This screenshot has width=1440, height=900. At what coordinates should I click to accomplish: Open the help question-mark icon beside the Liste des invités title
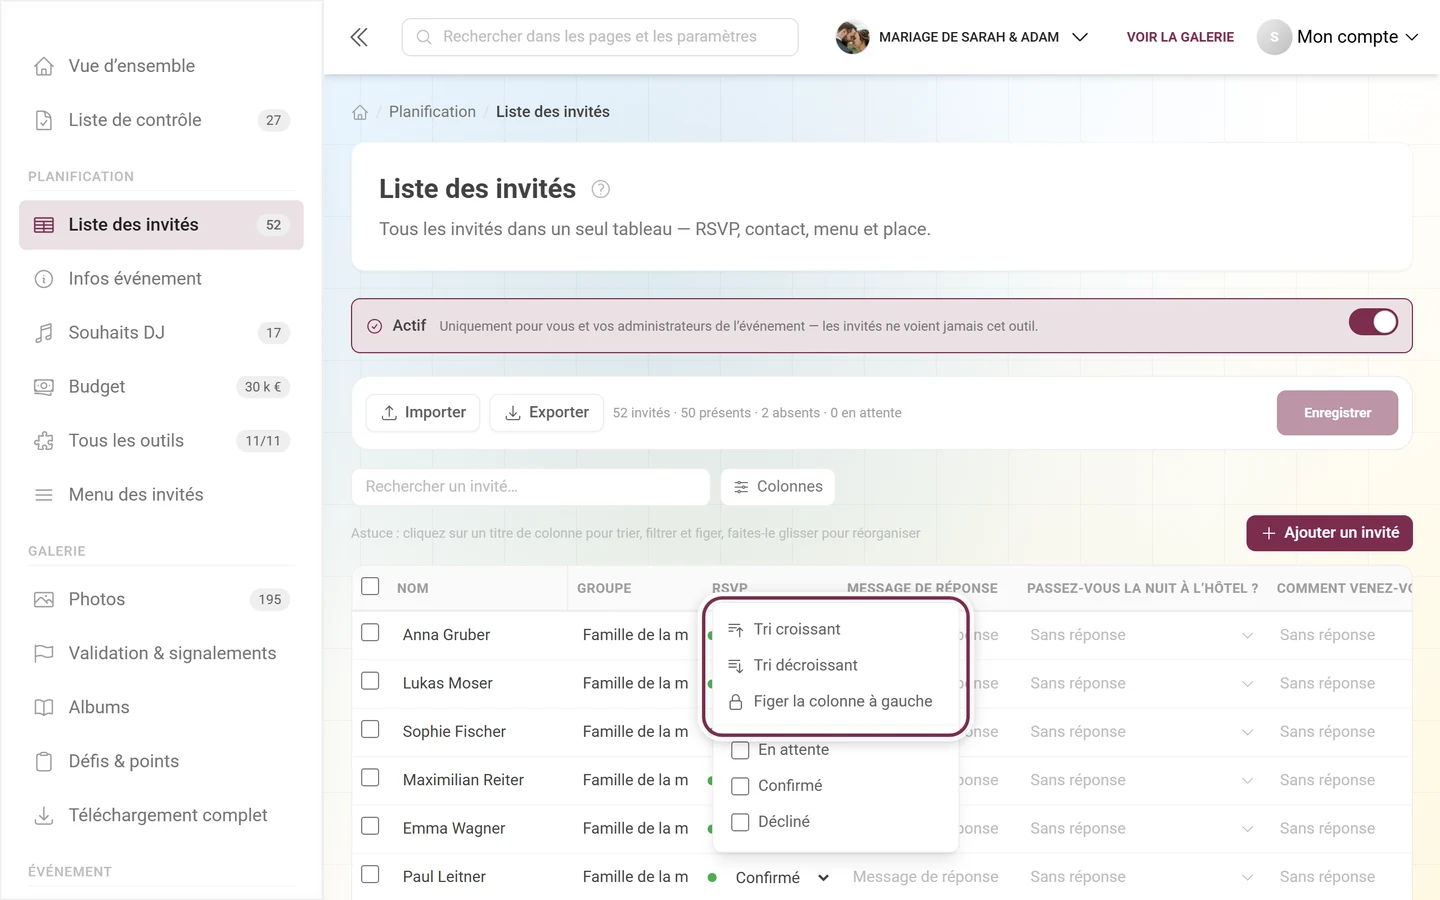[601, 189]
